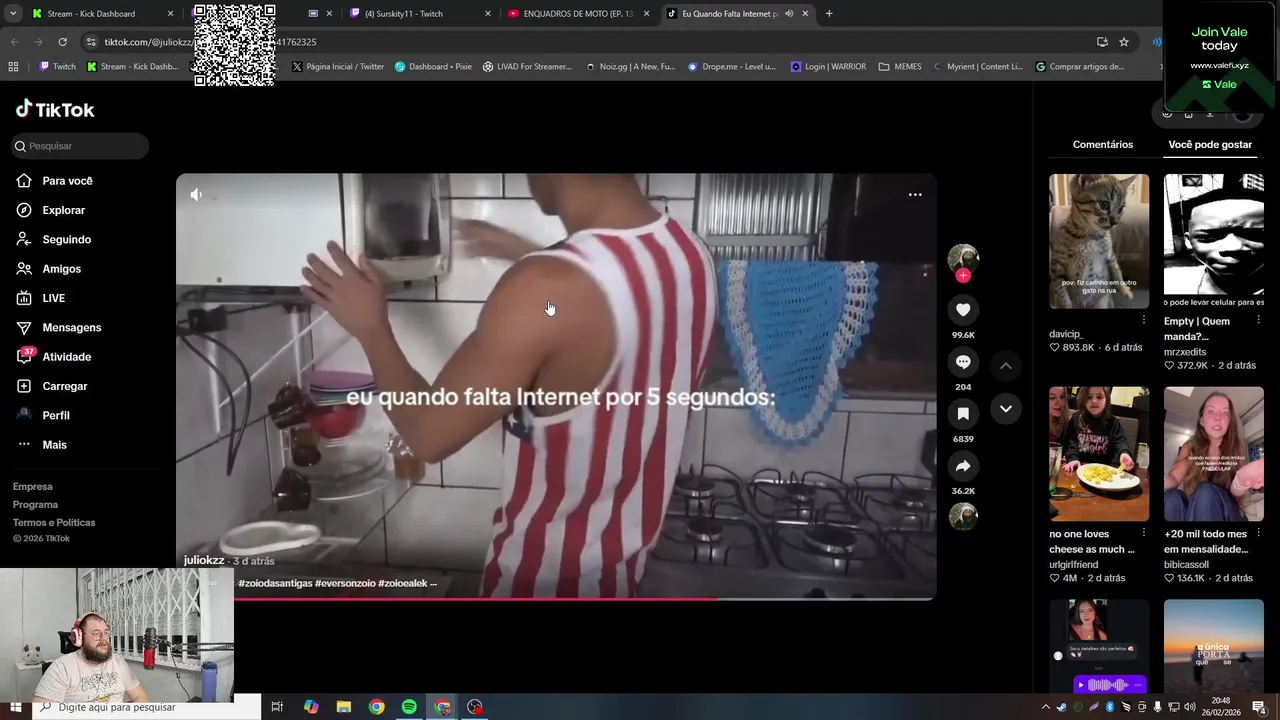1280x720 pixels.
Task: Expand Termos e Políticas footer section
Action: pos(54,523)
